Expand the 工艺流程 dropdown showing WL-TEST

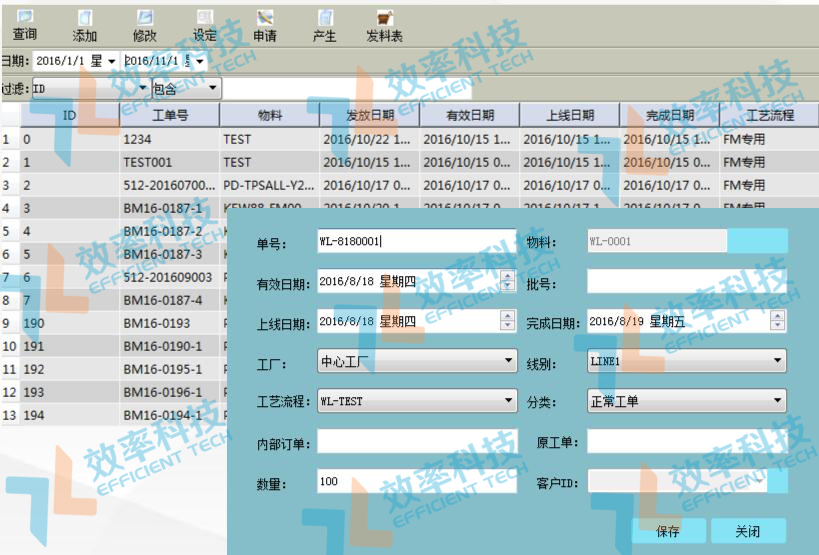coord(507,402)
